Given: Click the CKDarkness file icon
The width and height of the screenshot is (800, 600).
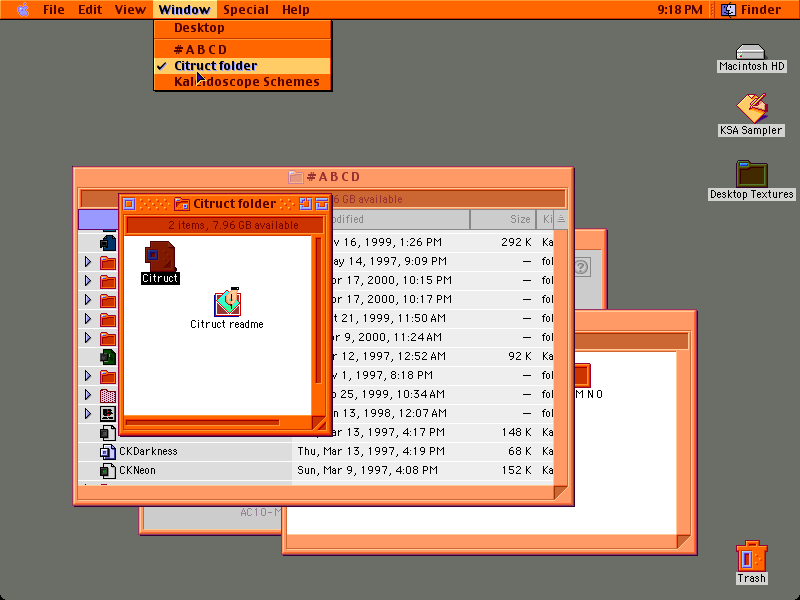Looking at the screenshot, I should click(x=107, y=452).
